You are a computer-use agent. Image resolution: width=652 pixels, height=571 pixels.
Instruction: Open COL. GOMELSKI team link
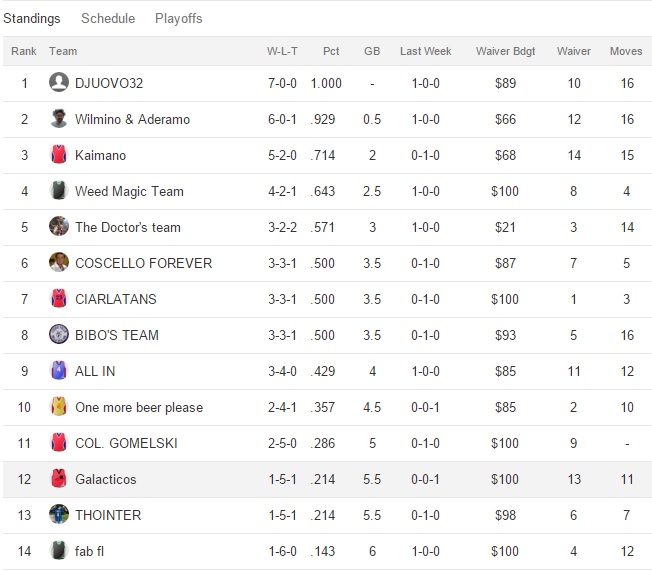coord(126,443)
